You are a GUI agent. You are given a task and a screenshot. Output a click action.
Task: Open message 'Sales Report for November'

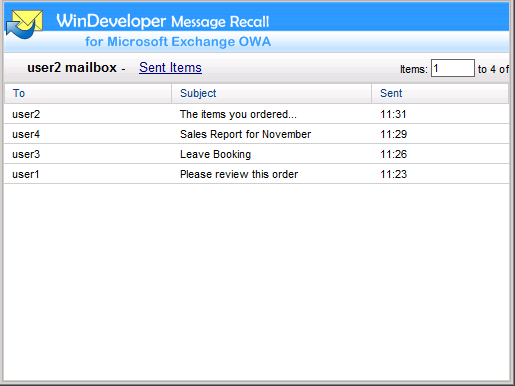[245, 134]
